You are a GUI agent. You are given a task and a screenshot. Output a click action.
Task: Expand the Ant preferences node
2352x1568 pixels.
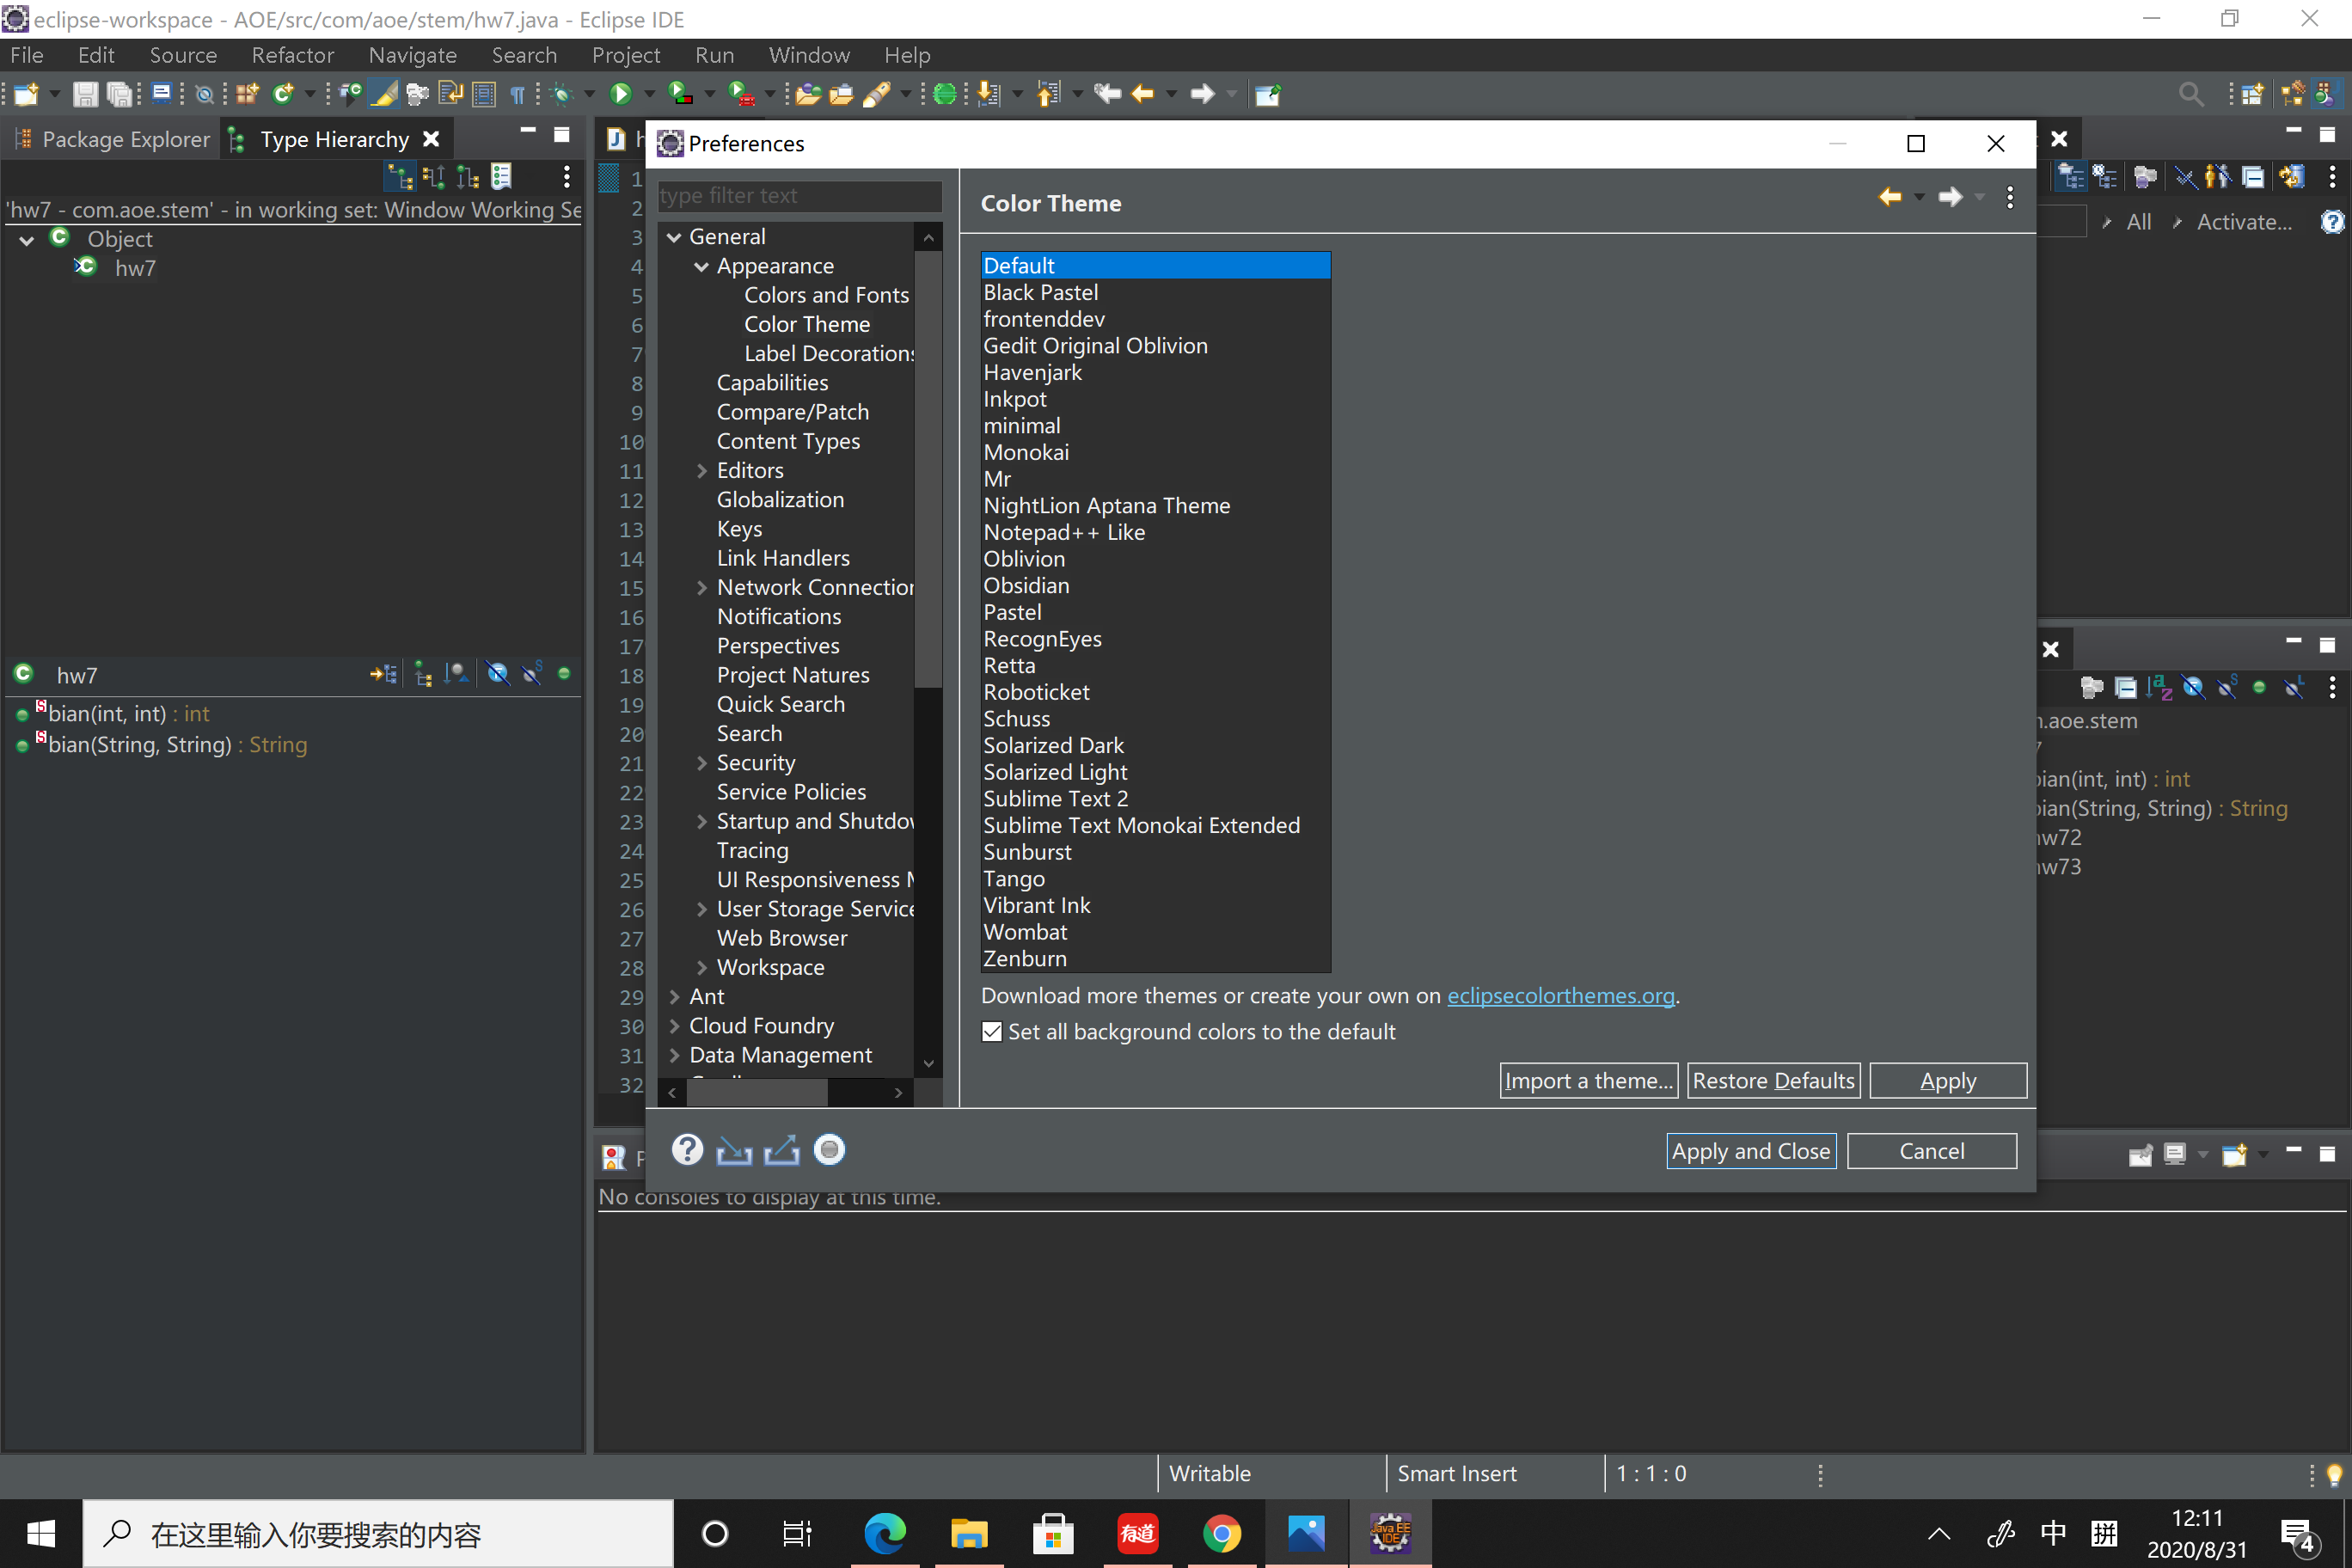[x=674, y=997]
